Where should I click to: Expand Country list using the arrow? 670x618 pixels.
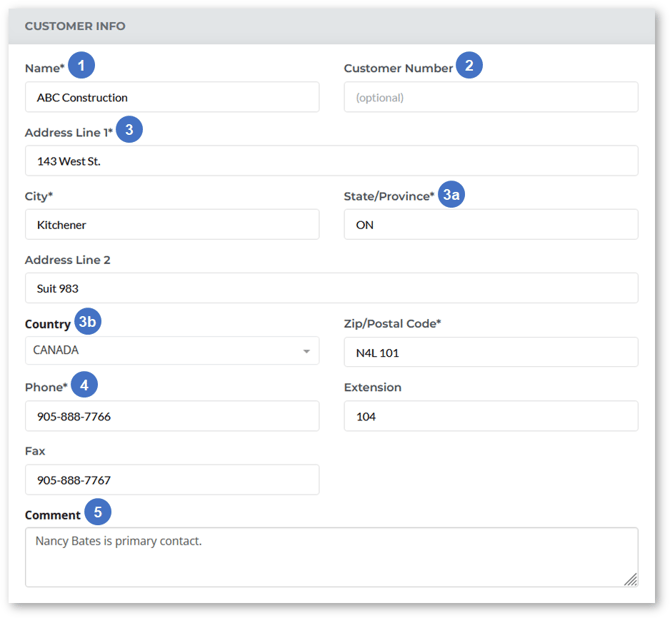[x=305, y=352]
